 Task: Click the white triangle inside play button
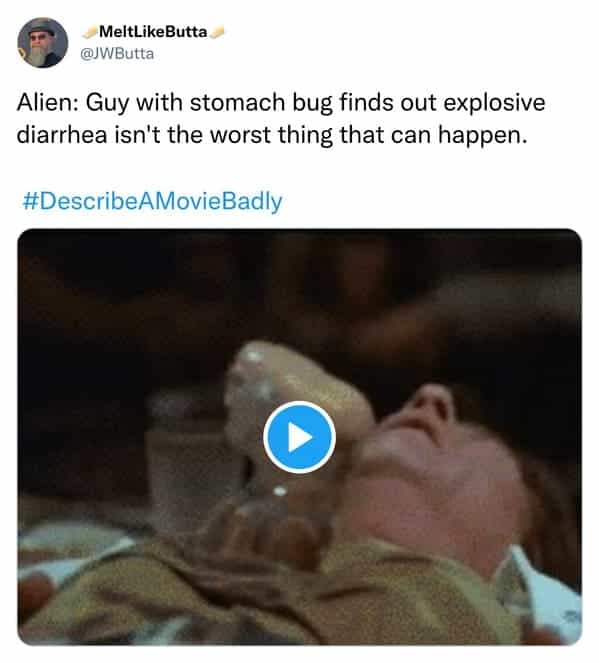301,437
